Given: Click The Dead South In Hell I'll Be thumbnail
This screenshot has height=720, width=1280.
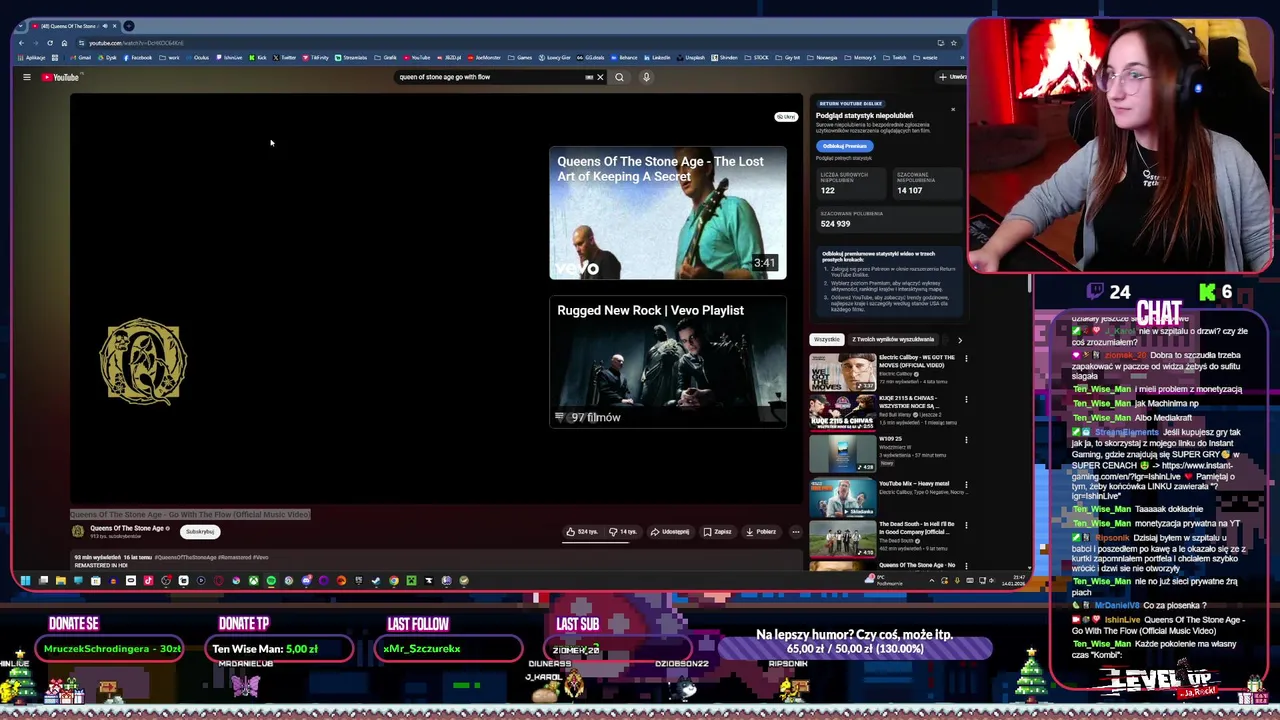Looking at the screenshot, I should point(842,539).
